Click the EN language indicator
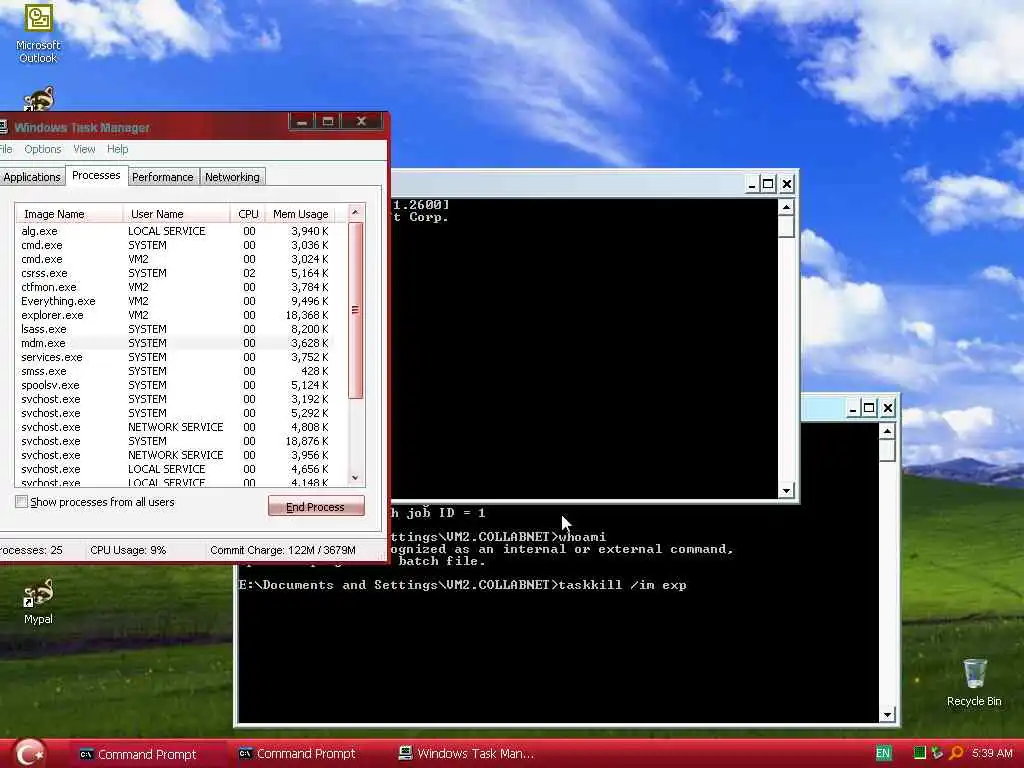 [x=883, y=754]
